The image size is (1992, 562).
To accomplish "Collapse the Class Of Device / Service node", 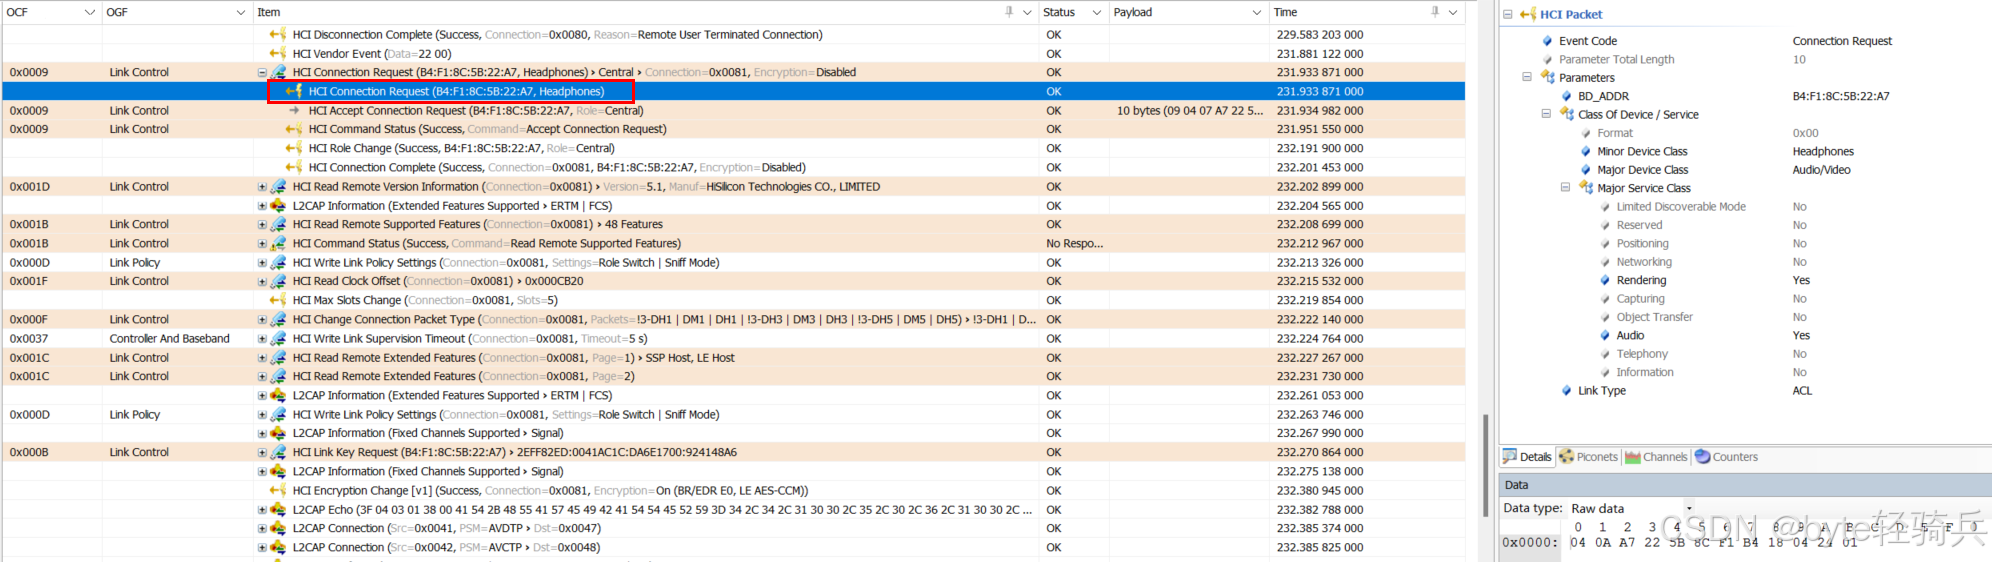I will [1546, 115].
